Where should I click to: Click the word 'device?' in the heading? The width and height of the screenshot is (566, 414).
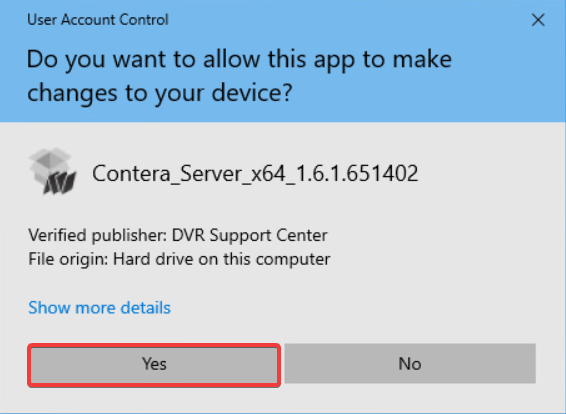(252, 92)
